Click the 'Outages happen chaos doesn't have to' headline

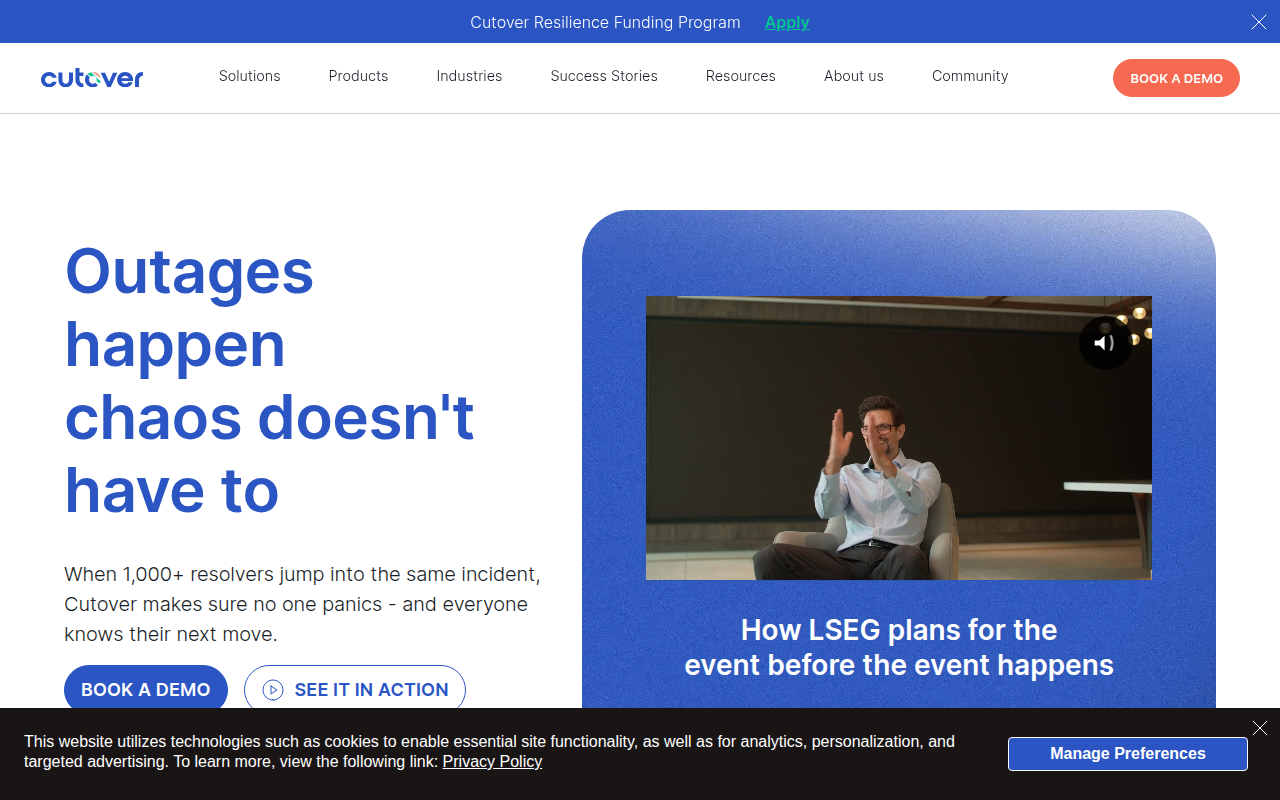pos(270,381)
